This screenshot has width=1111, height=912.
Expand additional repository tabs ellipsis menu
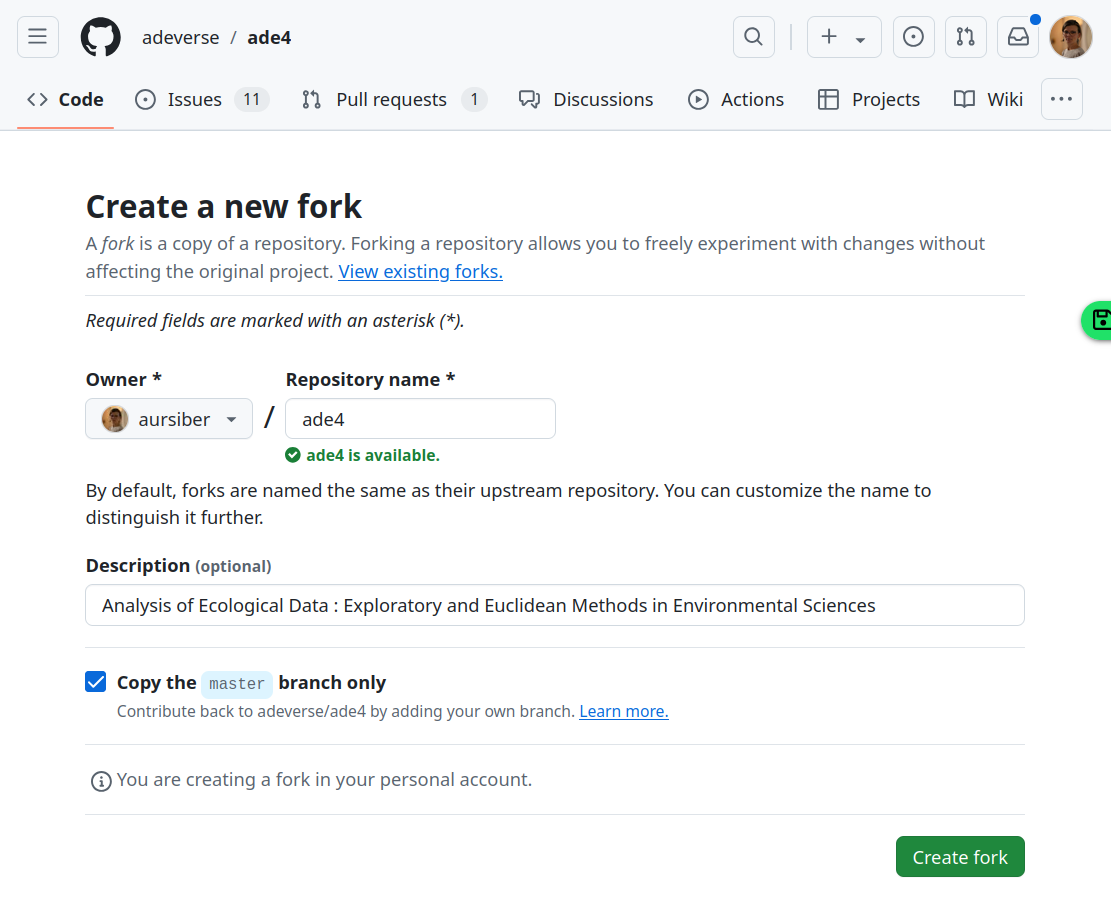point(1061,99)
